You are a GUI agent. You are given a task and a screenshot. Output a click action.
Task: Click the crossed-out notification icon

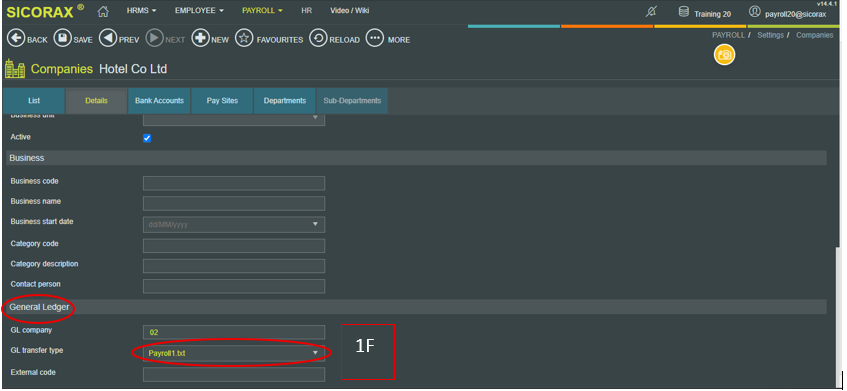[651, 12]
